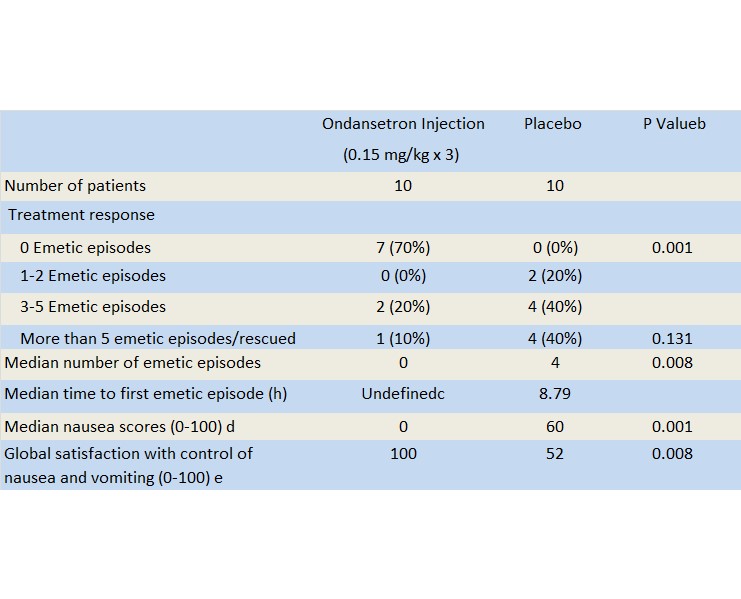
Task: Select the (0.15 mg/kg x 3) dosage text
Action: [402, 155]
